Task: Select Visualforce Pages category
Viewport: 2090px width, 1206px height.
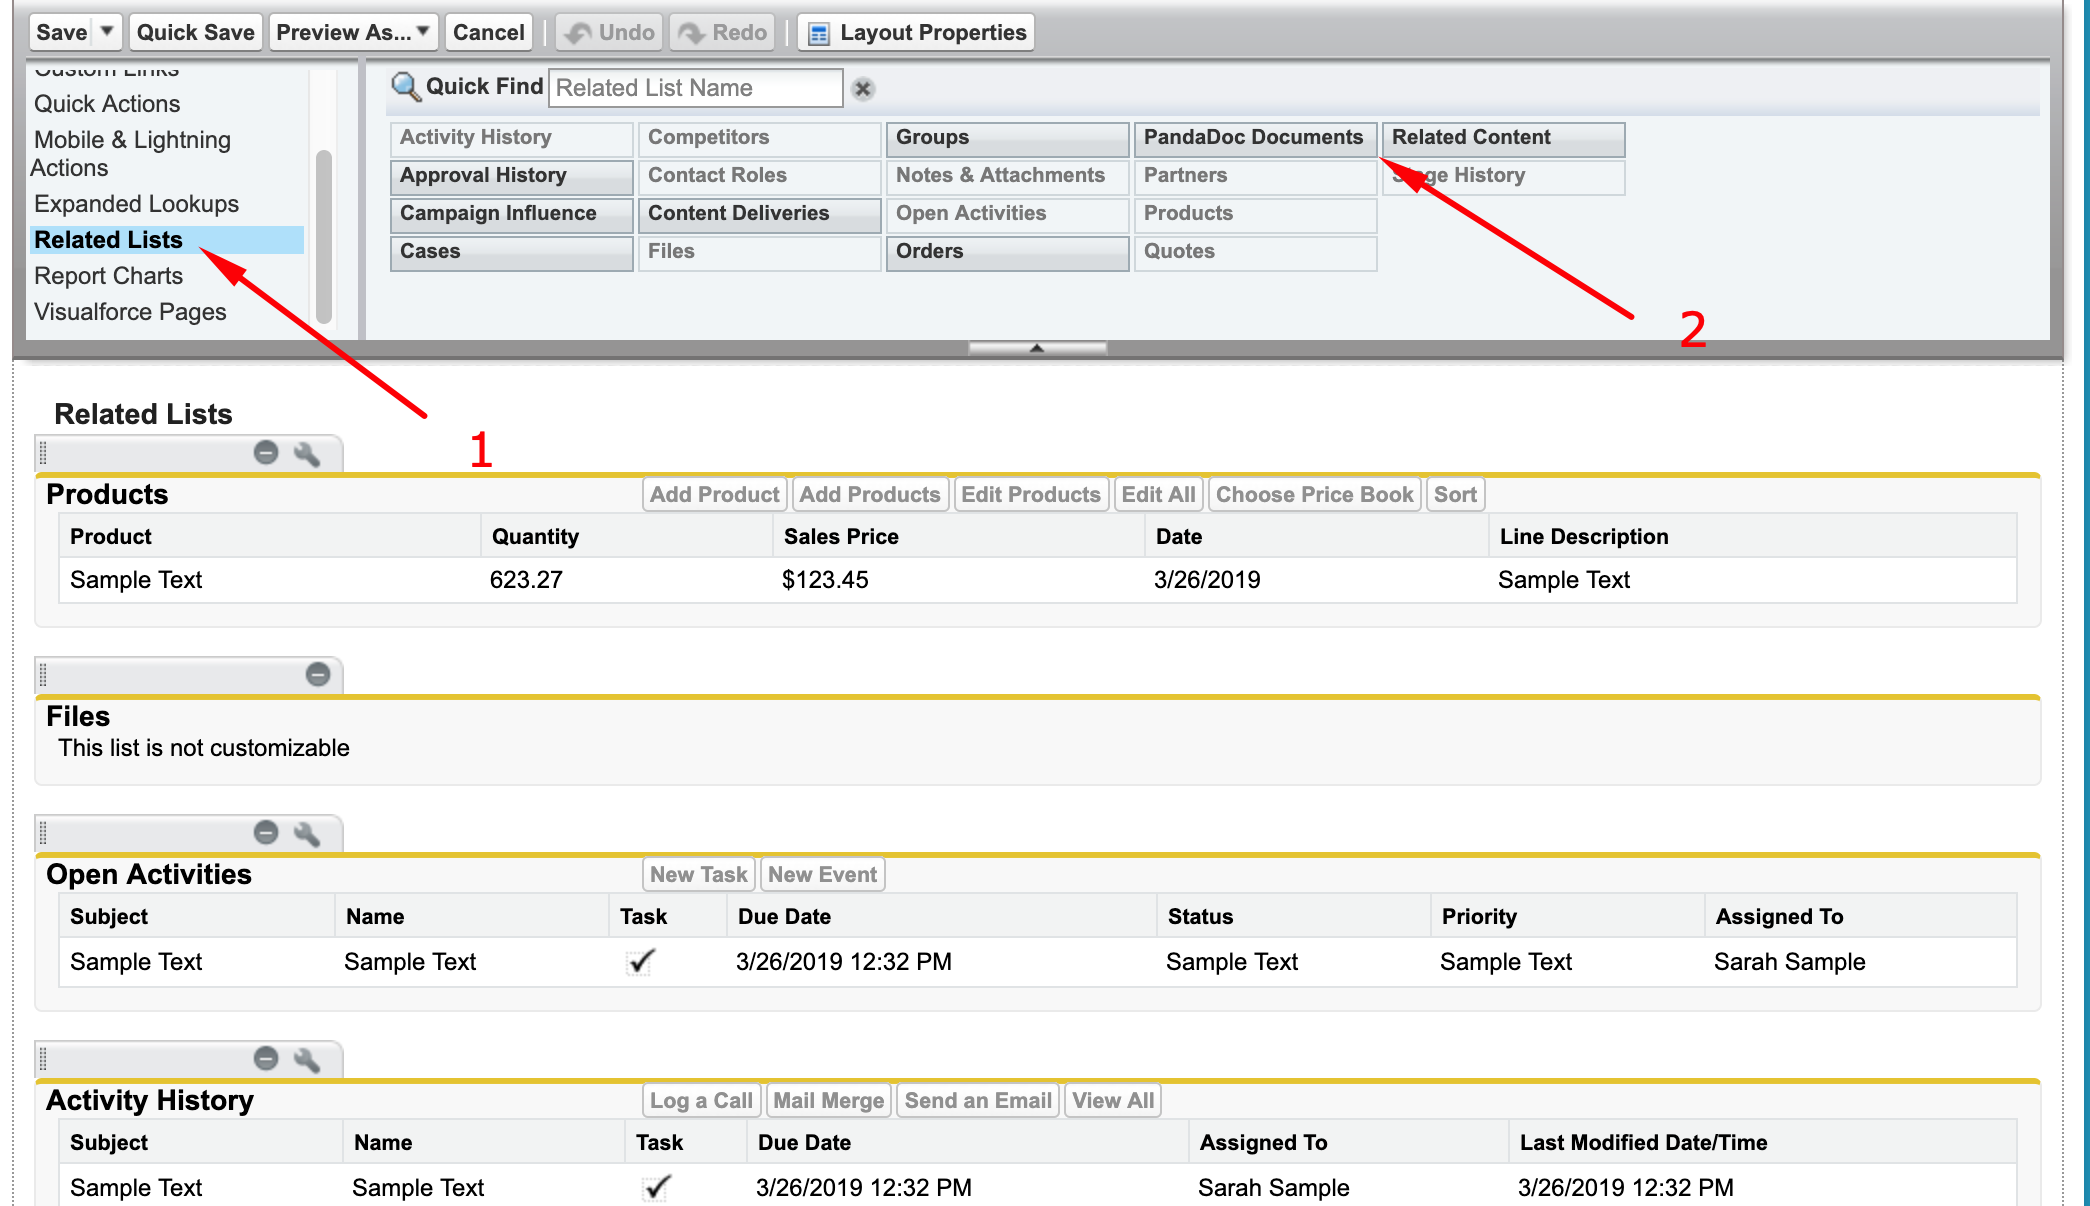Action: (130, 312)
